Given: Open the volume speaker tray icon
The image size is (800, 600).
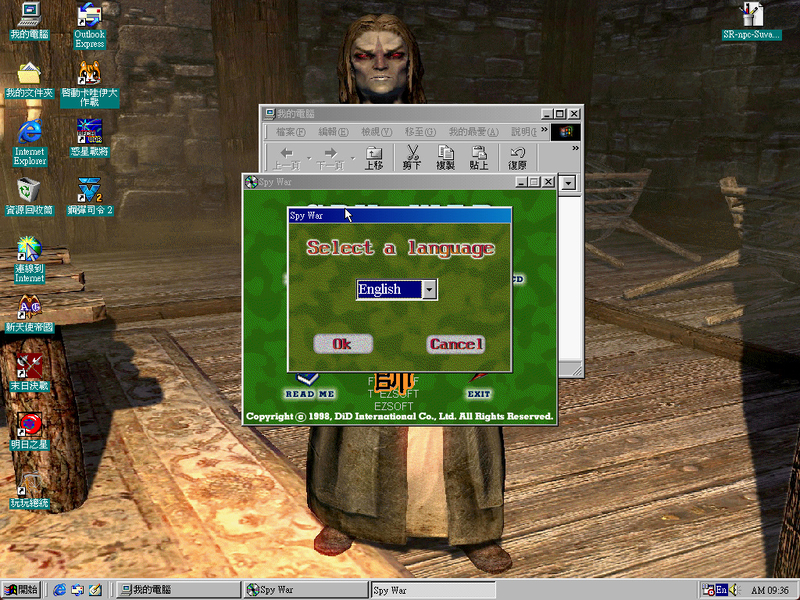Looking at the screenshot, I should click(735, 590).
